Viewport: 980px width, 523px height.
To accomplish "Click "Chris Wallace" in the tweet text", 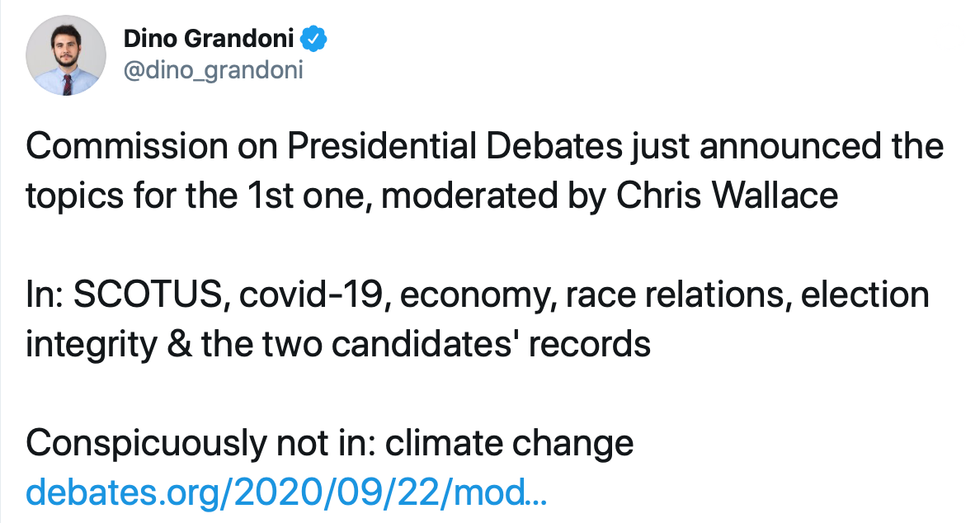I will point(727,195).
